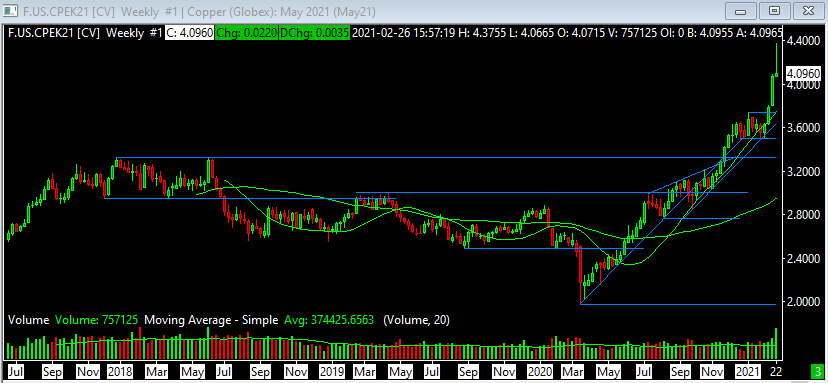This screenshot has height=383, width=828.
Task: Click the Avg: 374425.6563 readout
Action: coord(329,320)
